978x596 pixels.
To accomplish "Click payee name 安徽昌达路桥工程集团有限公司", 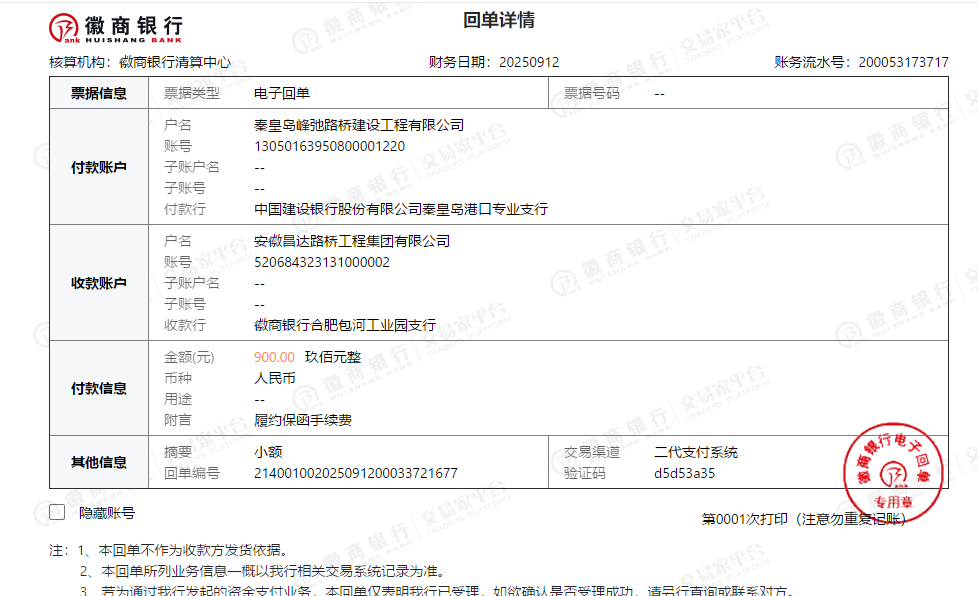I will (x=352, y=241).
